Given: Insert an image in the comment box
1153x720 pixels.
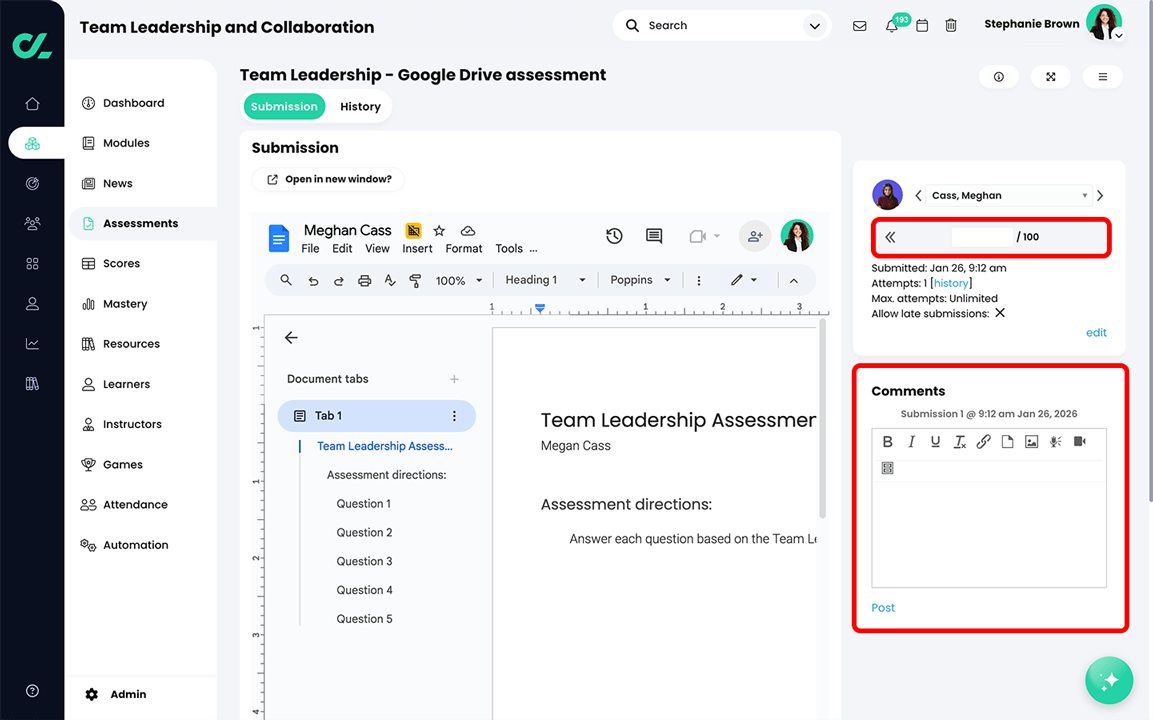Looking at the screenshot, I should [1031, 441].
